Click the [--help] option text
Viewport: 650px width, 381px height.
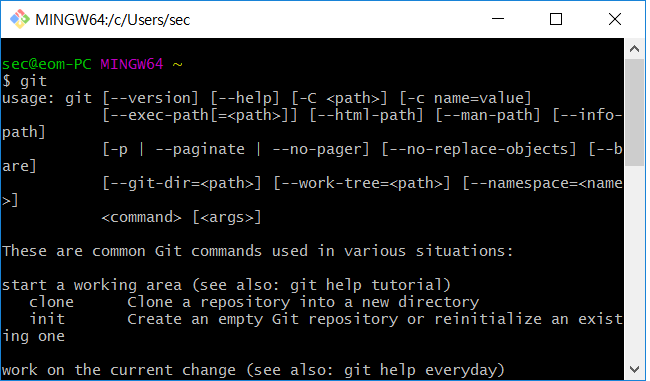[x=245, y=98]
